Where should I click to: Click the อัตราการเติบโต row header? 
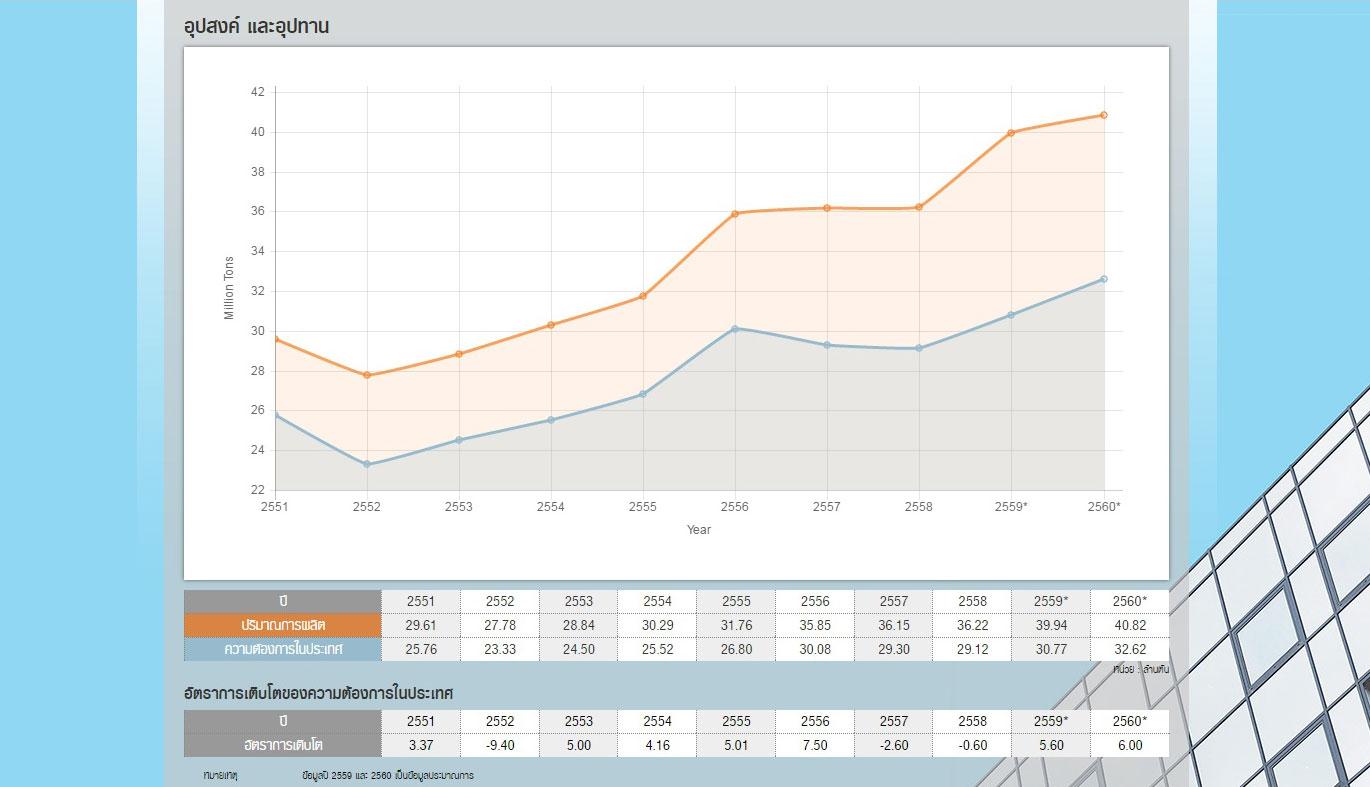(283, 745)
